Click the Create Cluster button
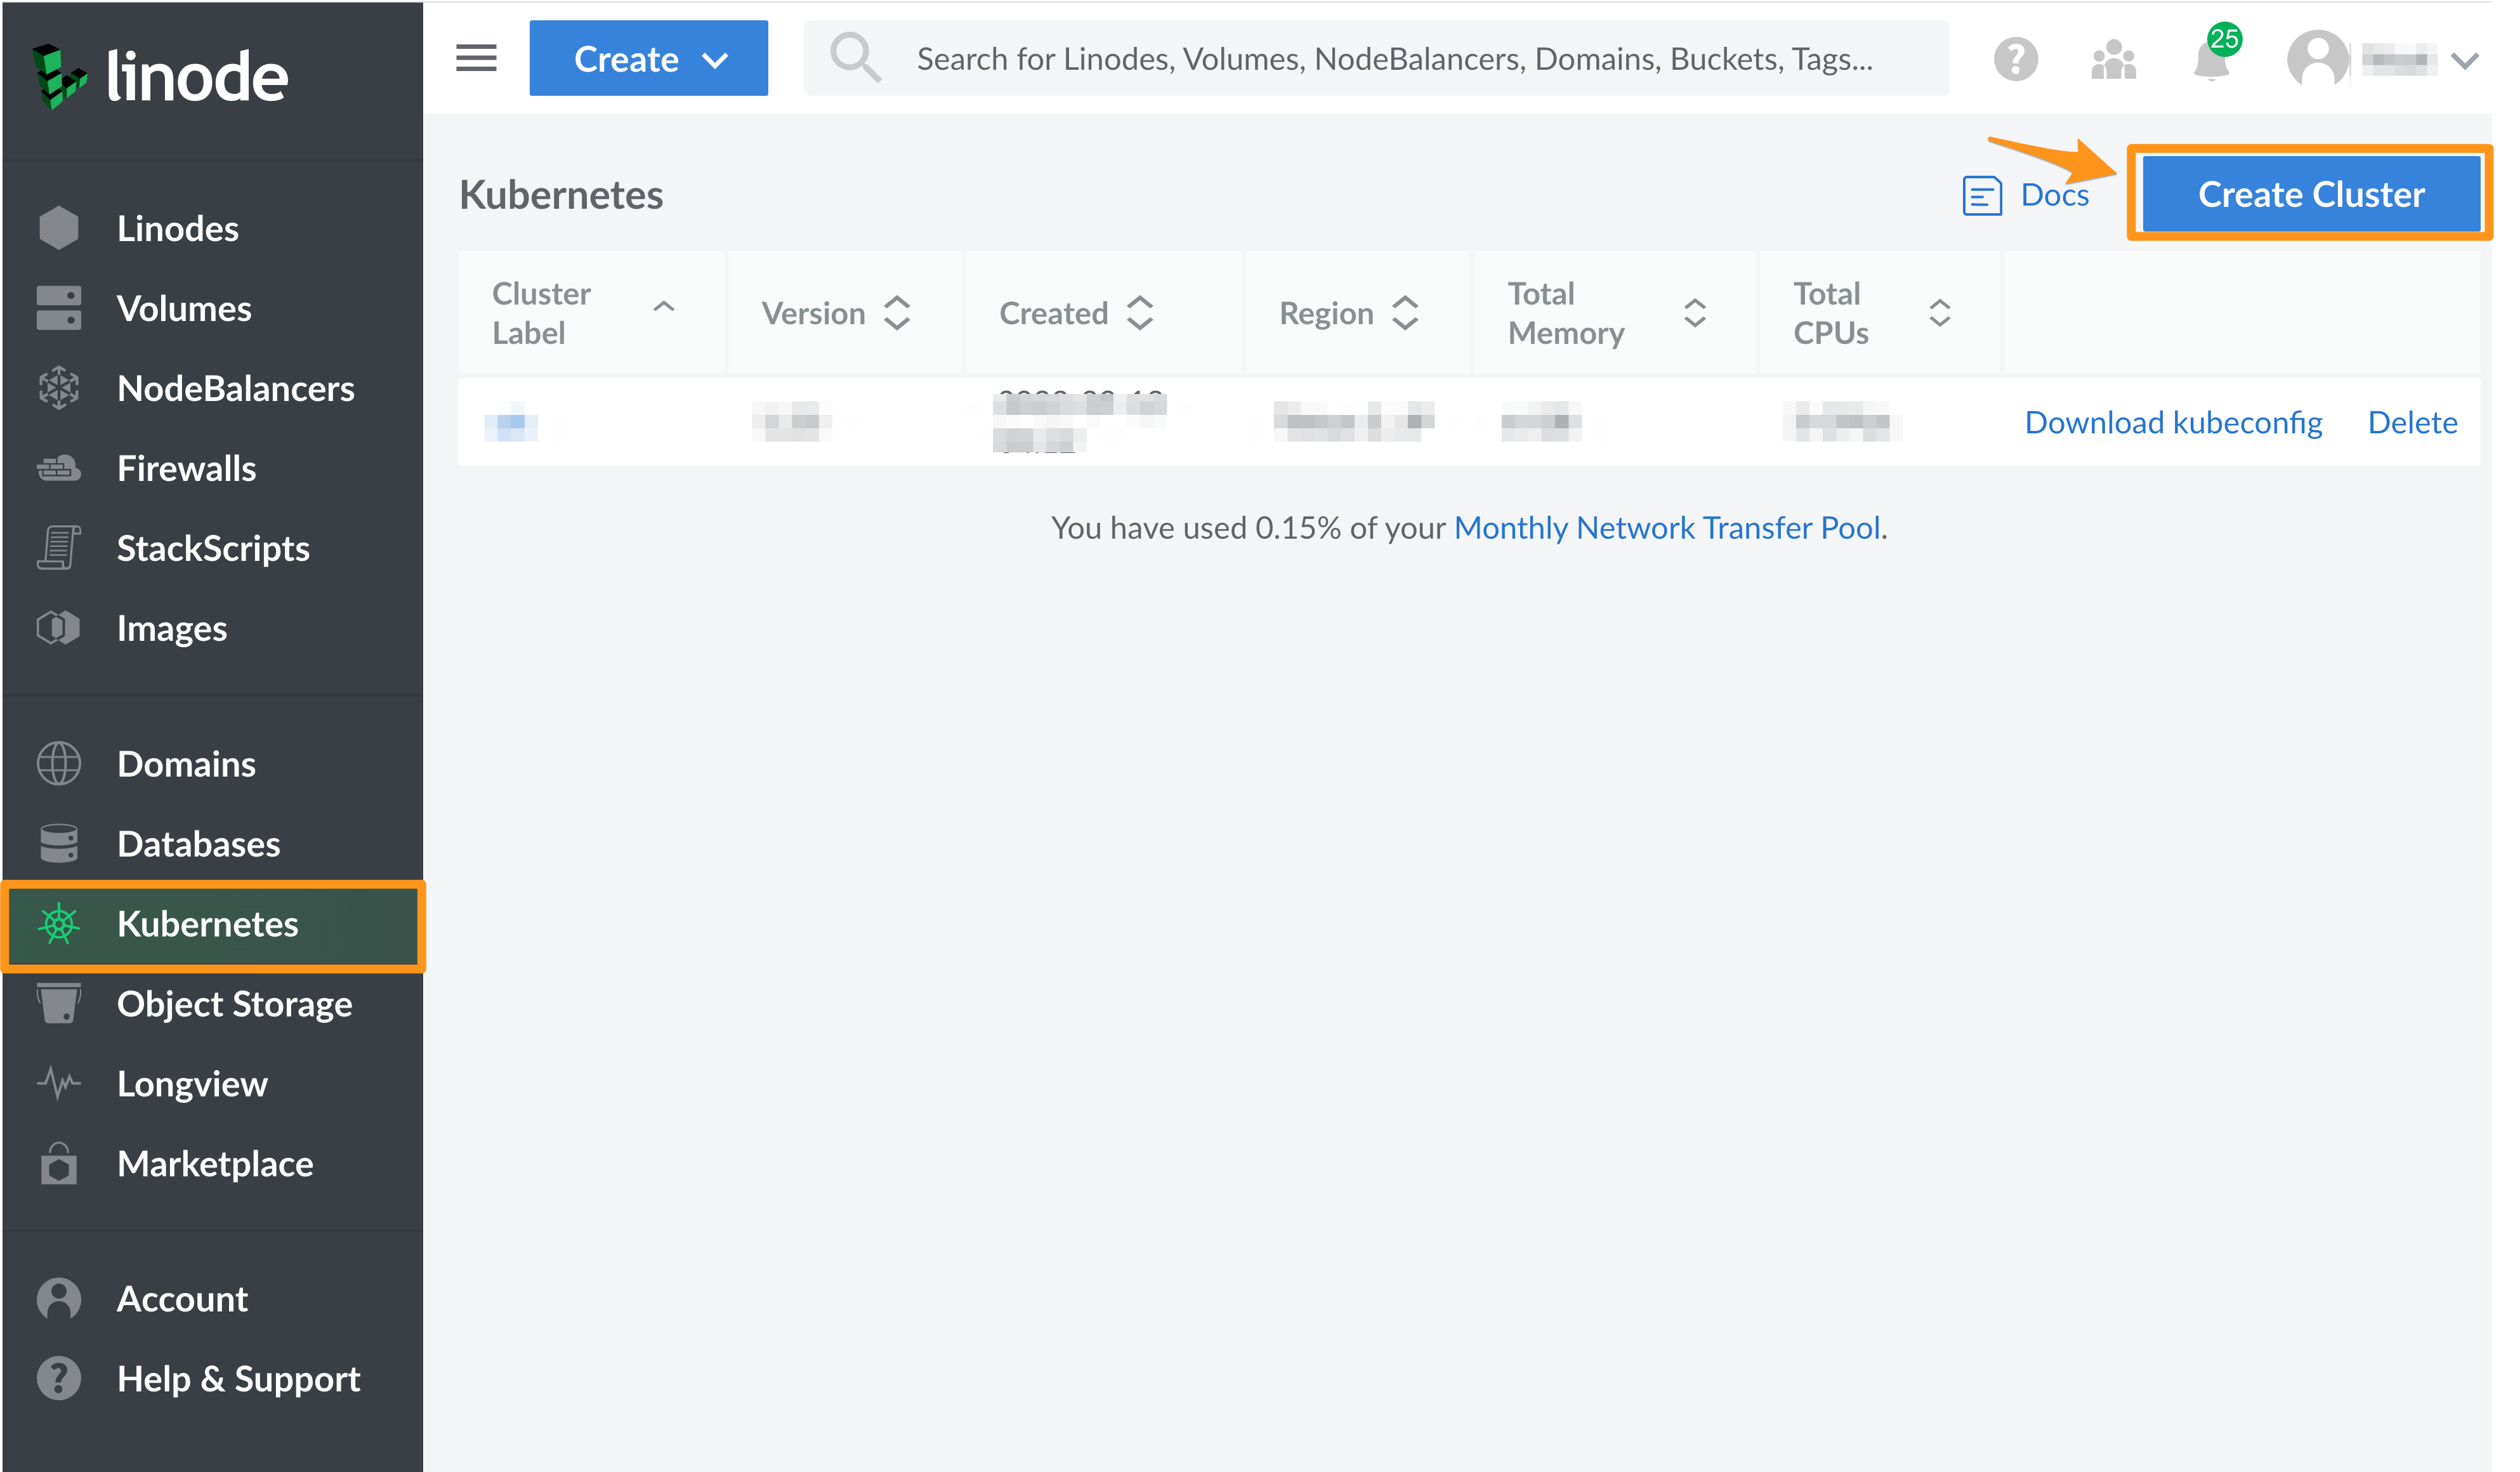2520x1472 pixels. 2310,194
